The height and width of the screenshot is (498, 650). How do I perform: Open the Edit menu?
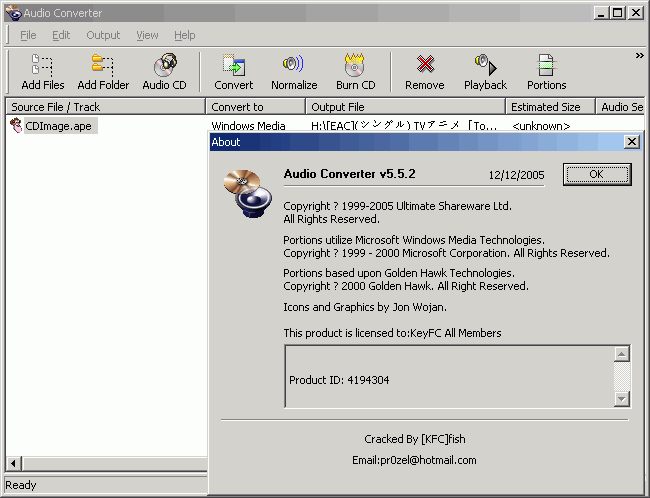click(x=61, y=35)
